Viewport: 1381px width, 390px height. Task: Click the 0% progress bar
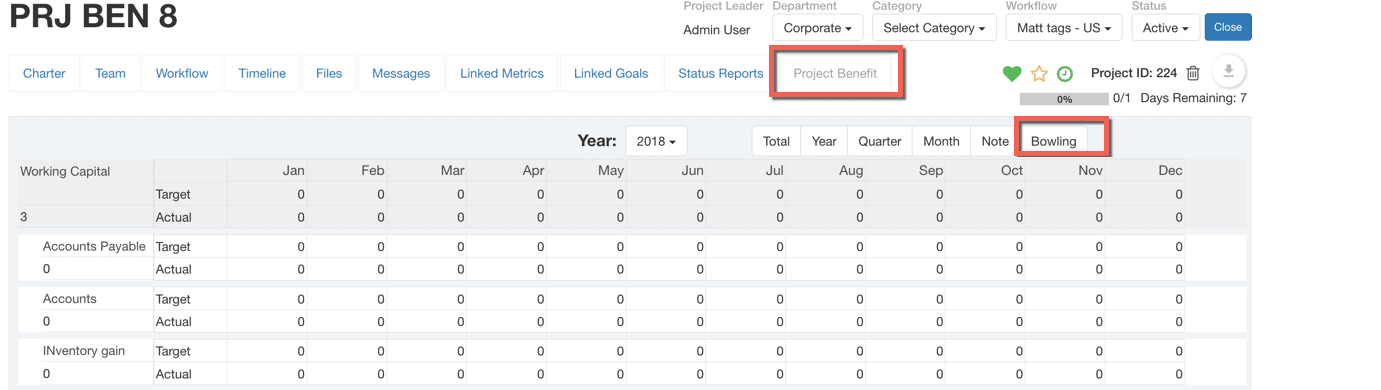[1064, 99]
